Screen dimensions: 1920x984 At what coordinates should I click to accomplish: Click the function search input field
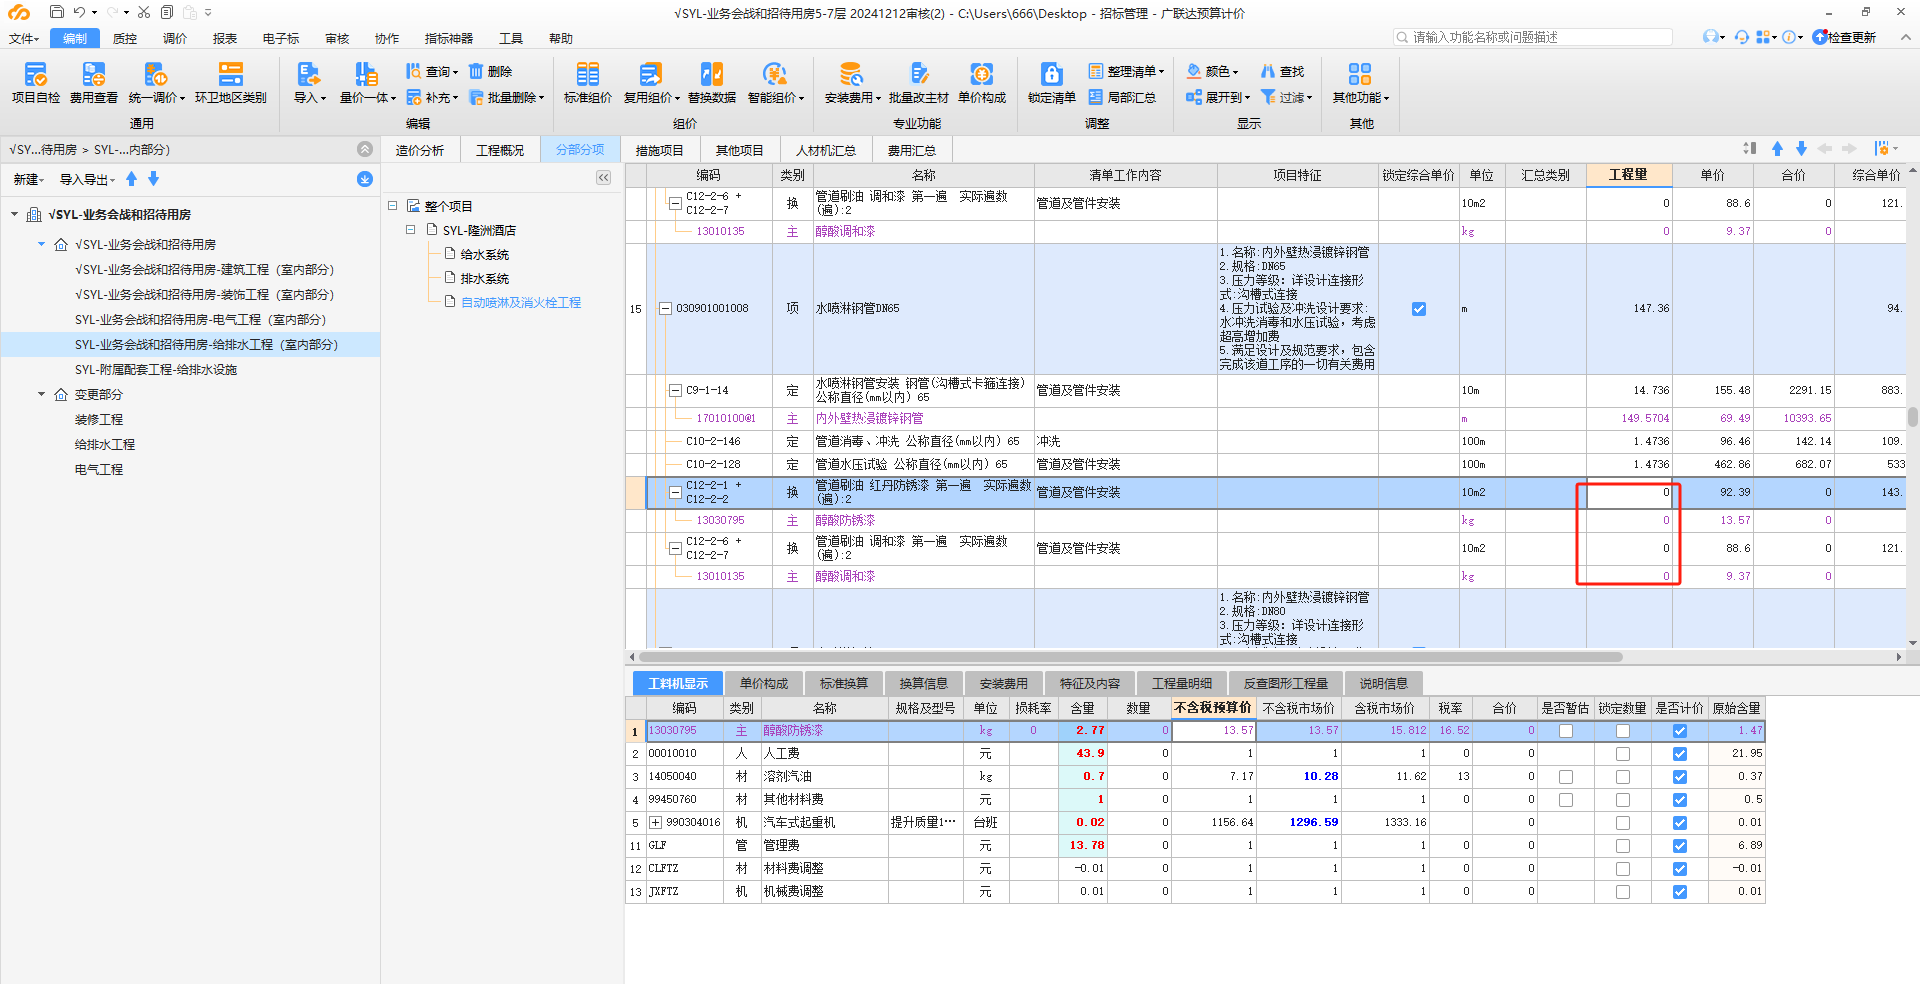[1533, 37]
